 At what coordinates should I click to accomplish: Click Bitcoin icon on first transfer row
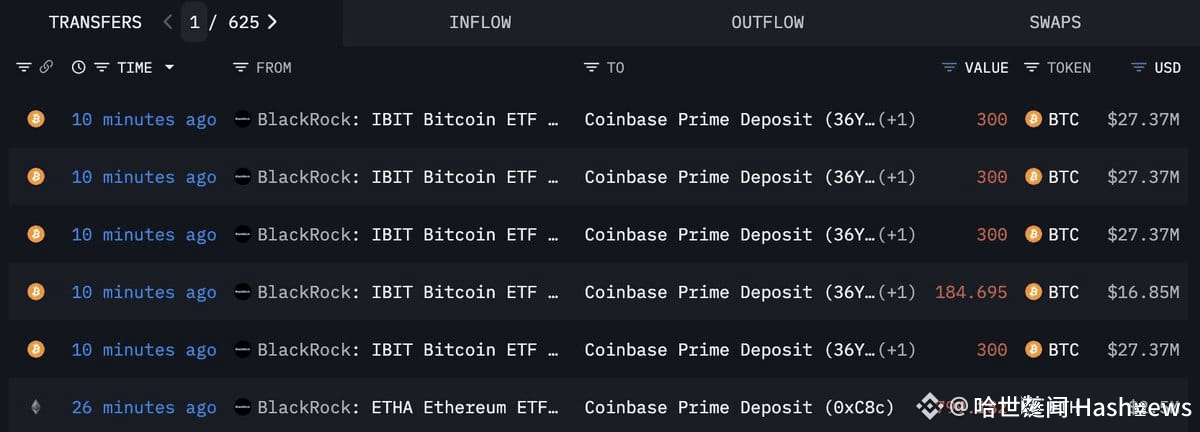36,119
